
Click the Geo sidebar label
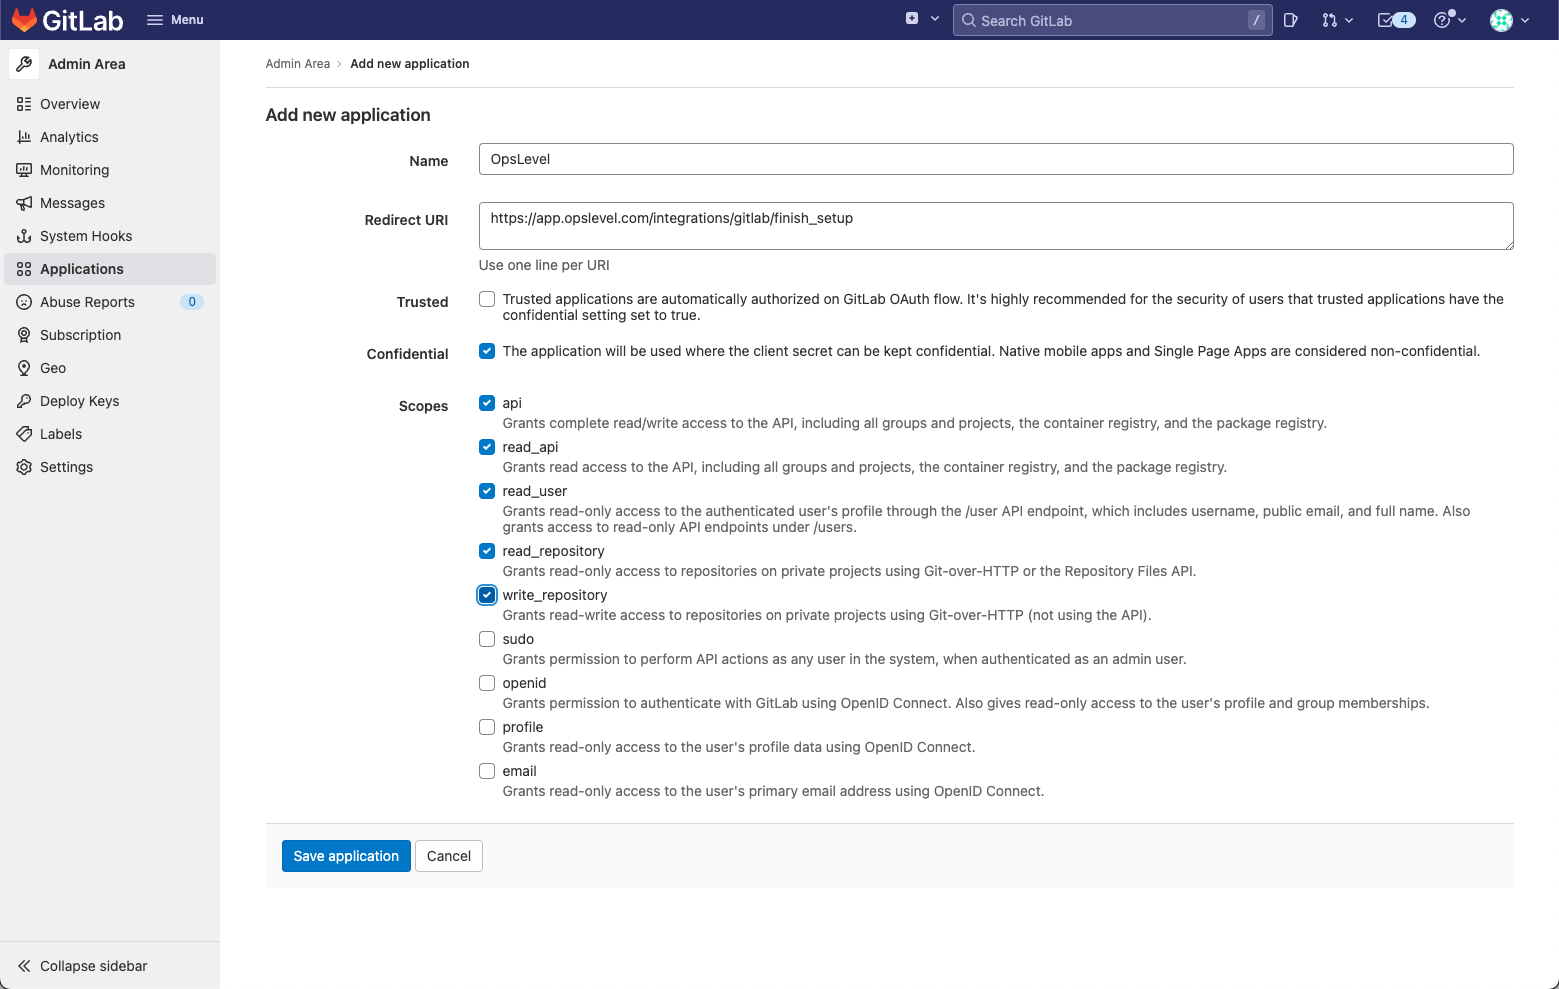53,368
